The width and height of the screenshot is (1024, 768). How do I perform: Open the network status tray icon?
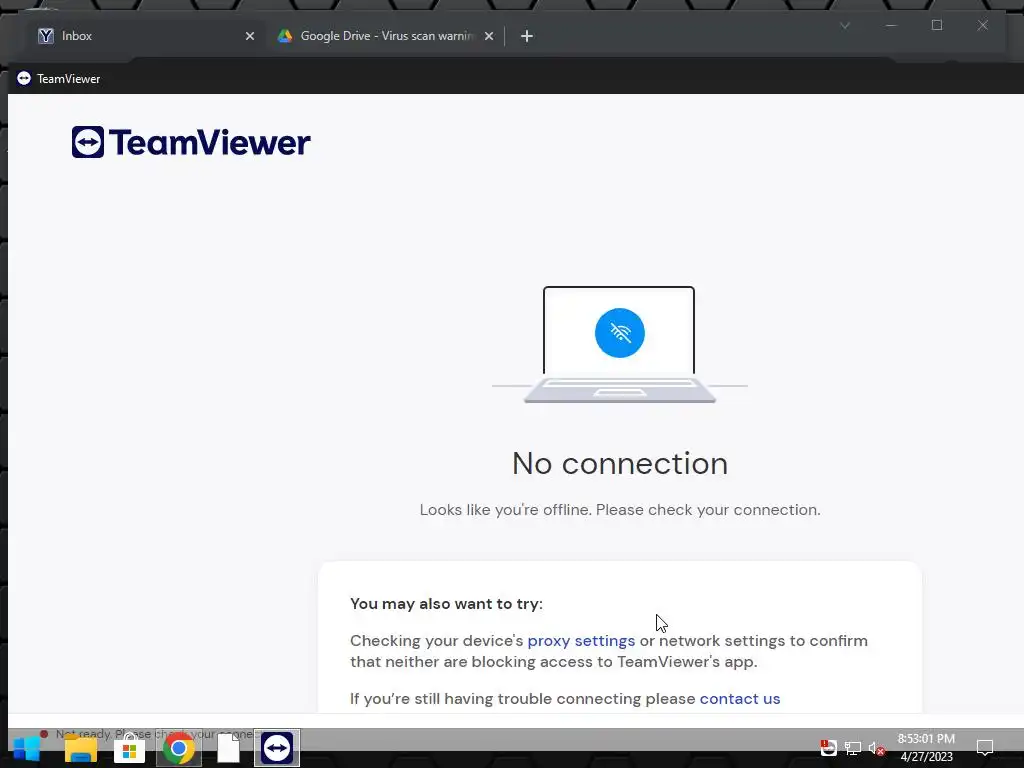pos(852,748)
